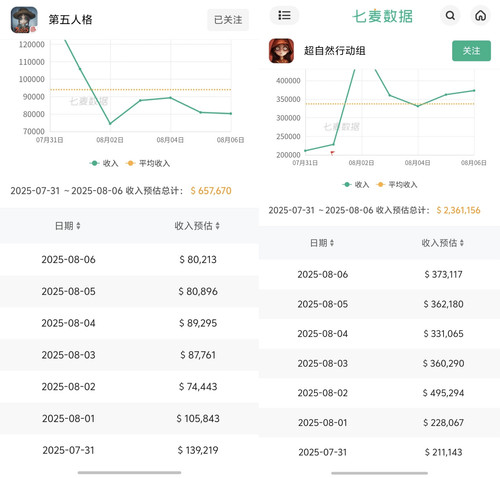Viewport: 500px width, 478px height.
Task: Click the $ 89,295 revenue cell
Action: (x=198, y=323)
